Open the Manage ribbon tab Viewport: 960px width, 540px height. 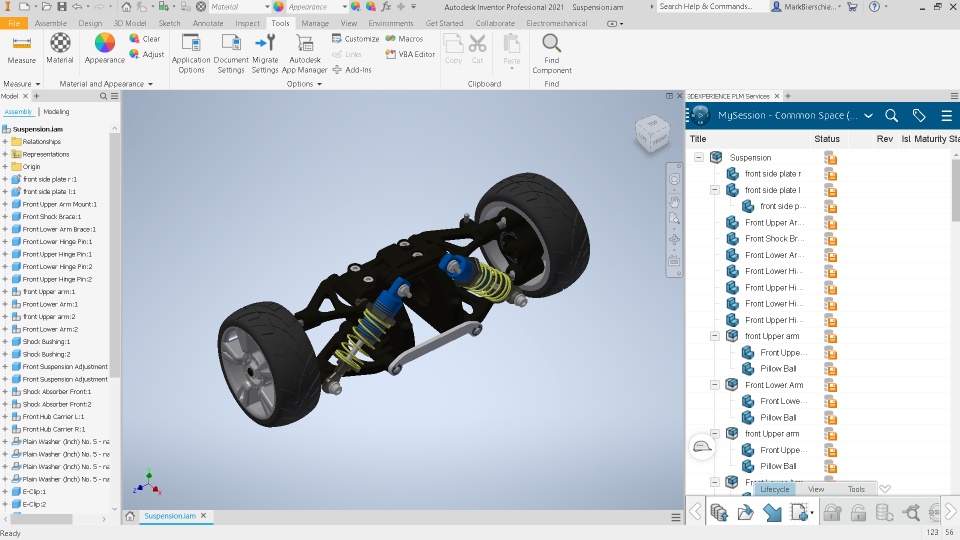[x=315, y=23]
